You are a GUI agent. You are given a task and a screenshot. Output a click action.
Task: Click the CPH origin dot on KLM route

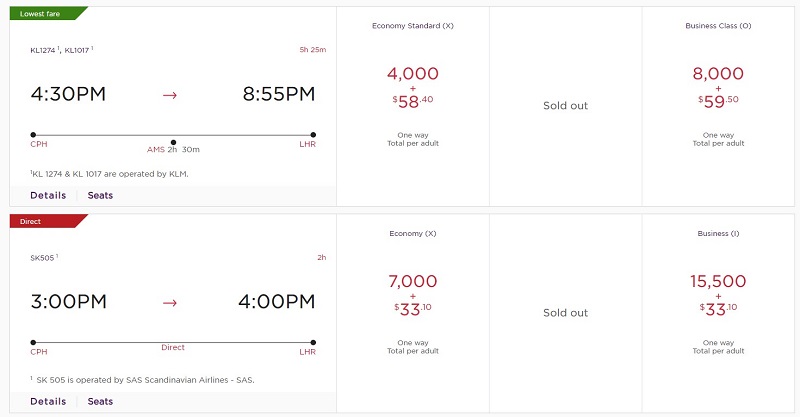(x=33, y=135)
